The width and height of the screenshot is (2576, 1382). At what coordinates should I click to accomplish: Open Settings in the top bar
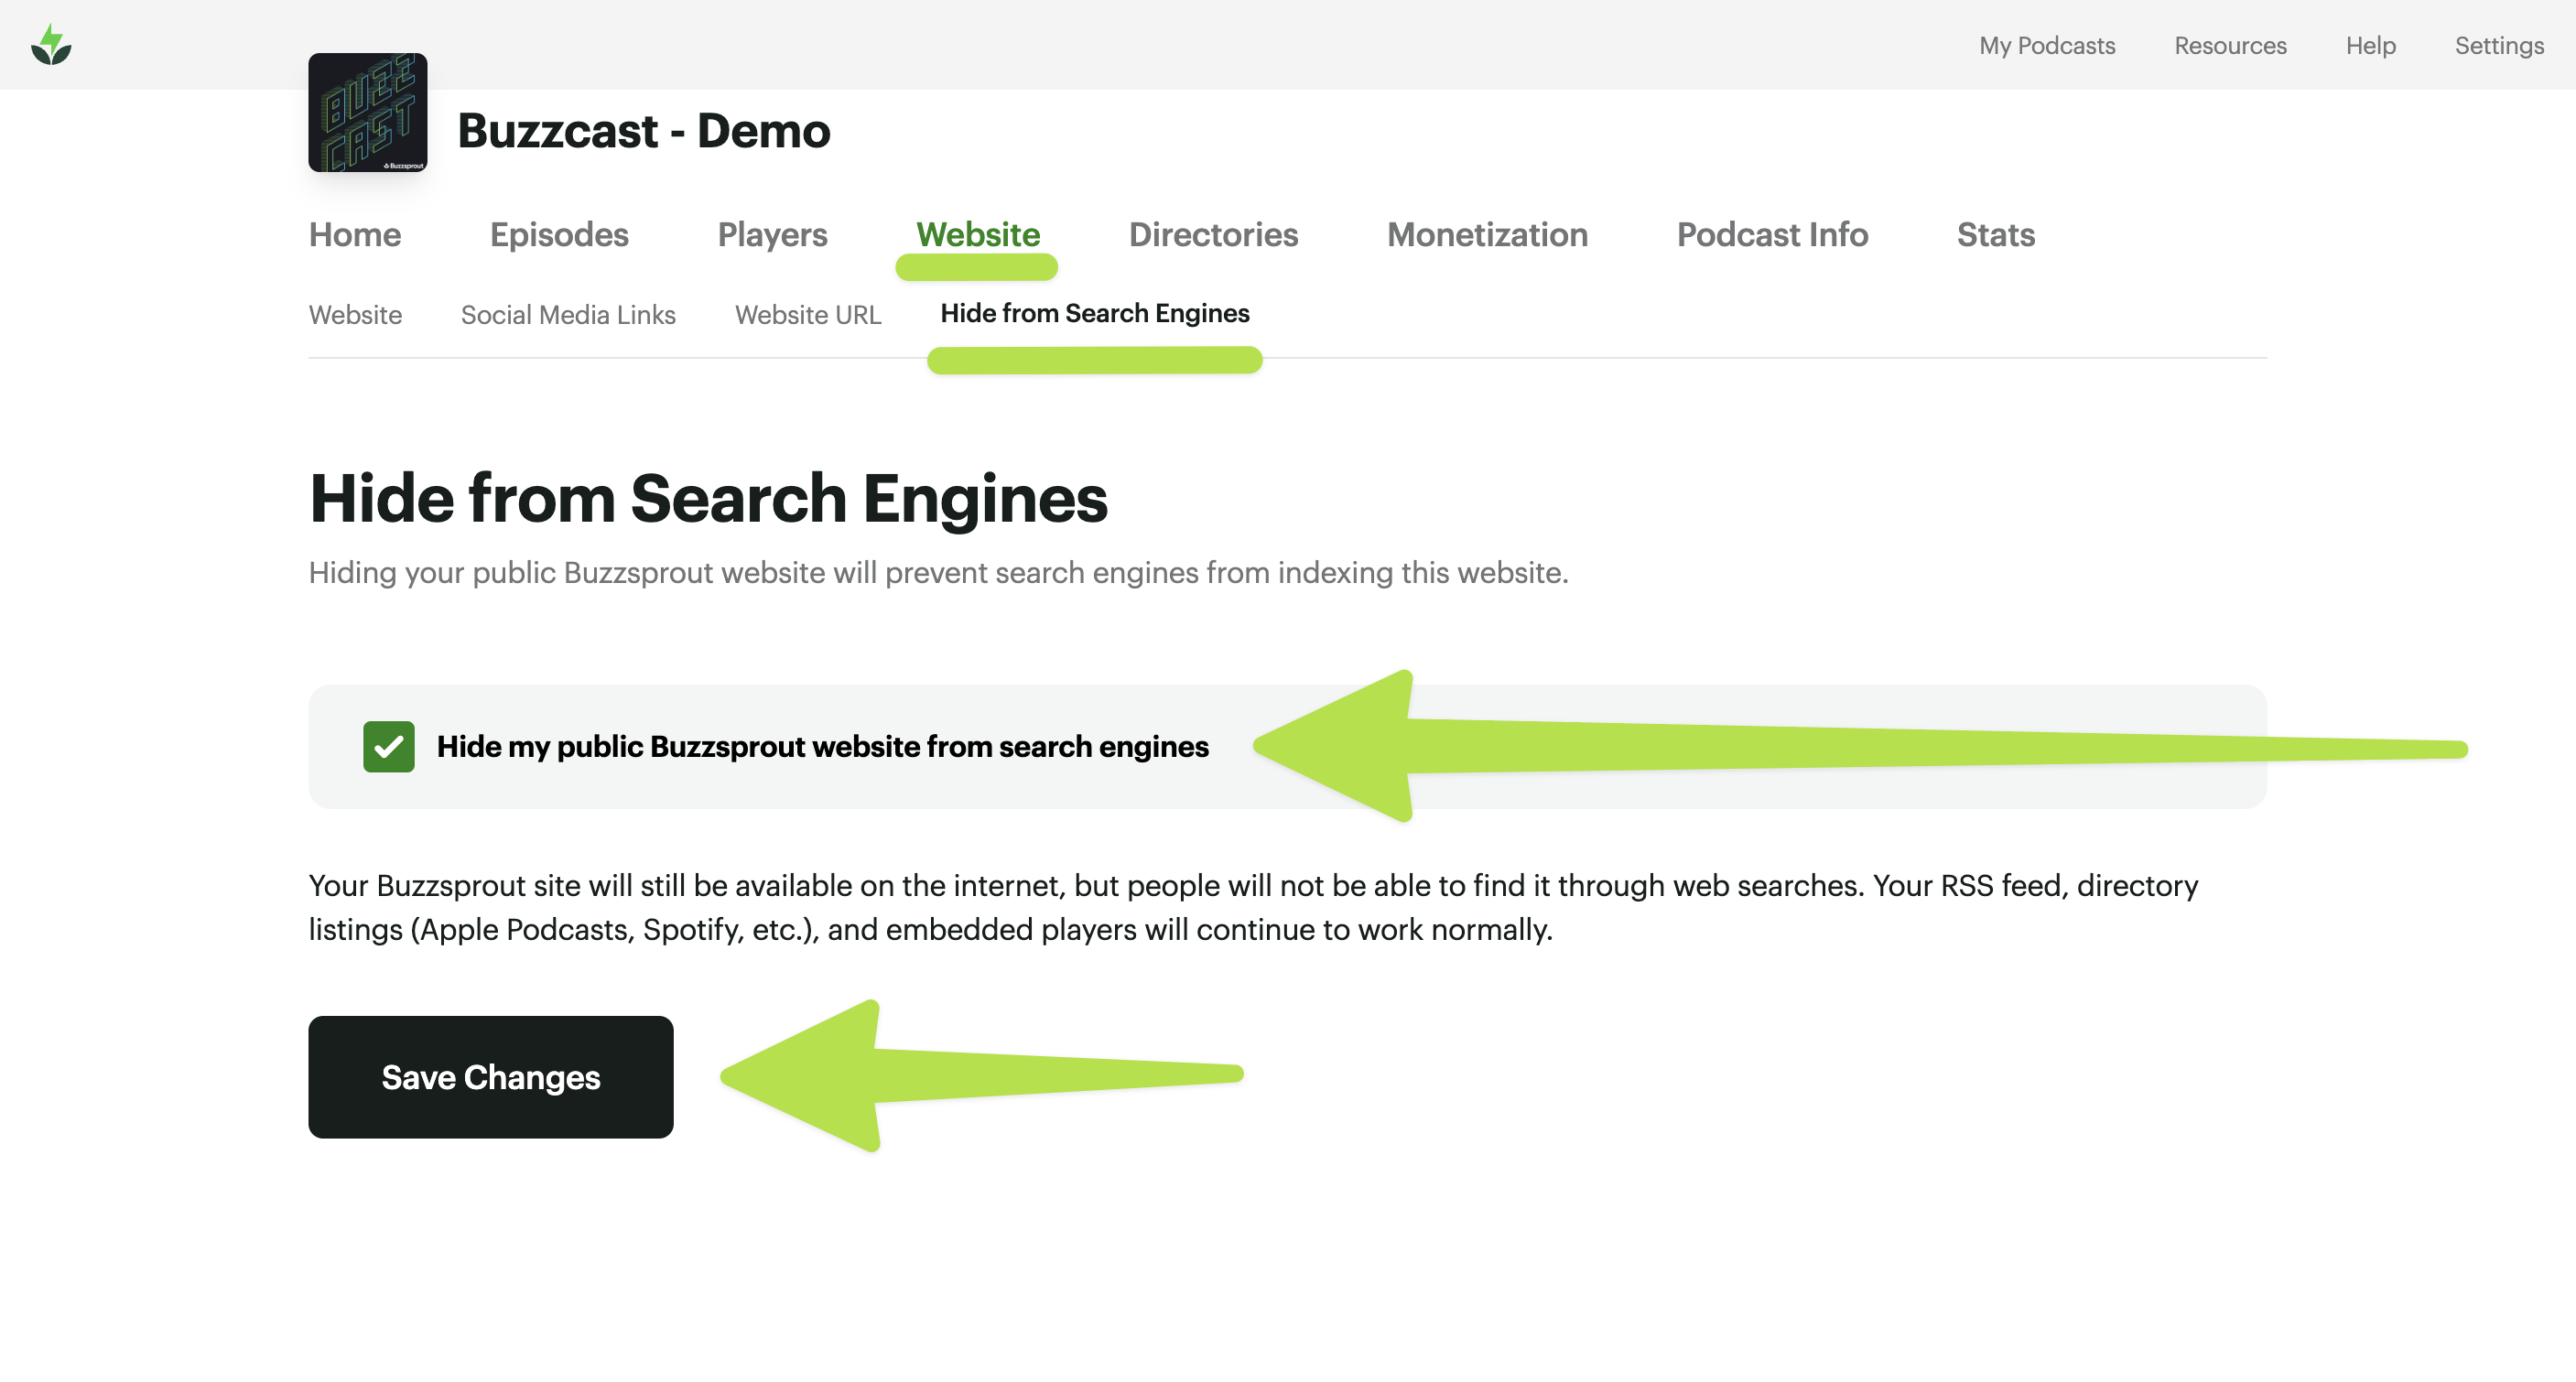2497,45
